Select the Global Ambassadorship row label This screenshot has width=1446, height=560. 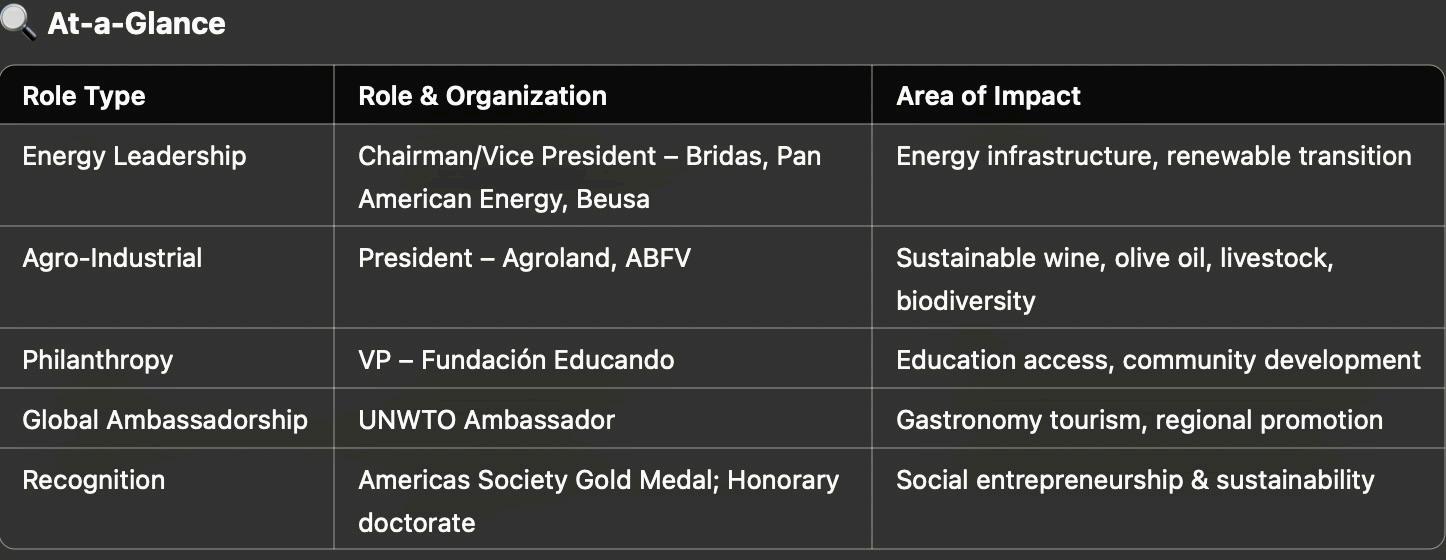(165, 420)
